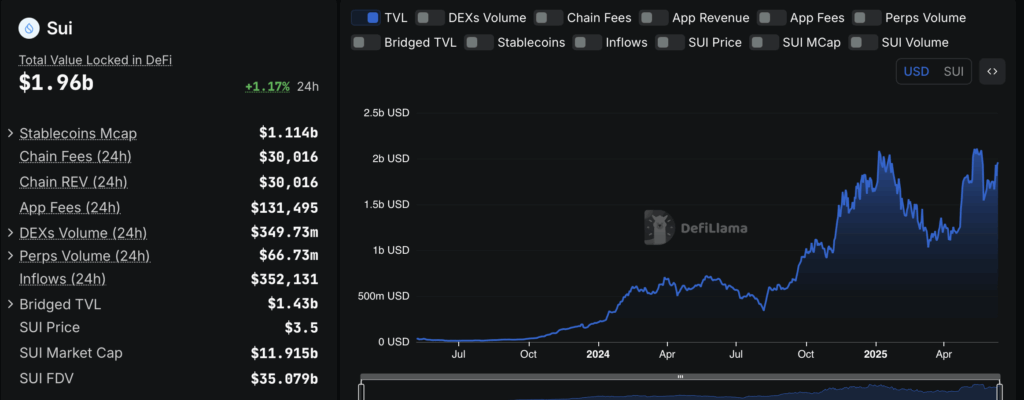The image size is (1024, 400).
Task: Click the Inflows (24h) label
Action: pyautogui.click(x=63, y=279)
